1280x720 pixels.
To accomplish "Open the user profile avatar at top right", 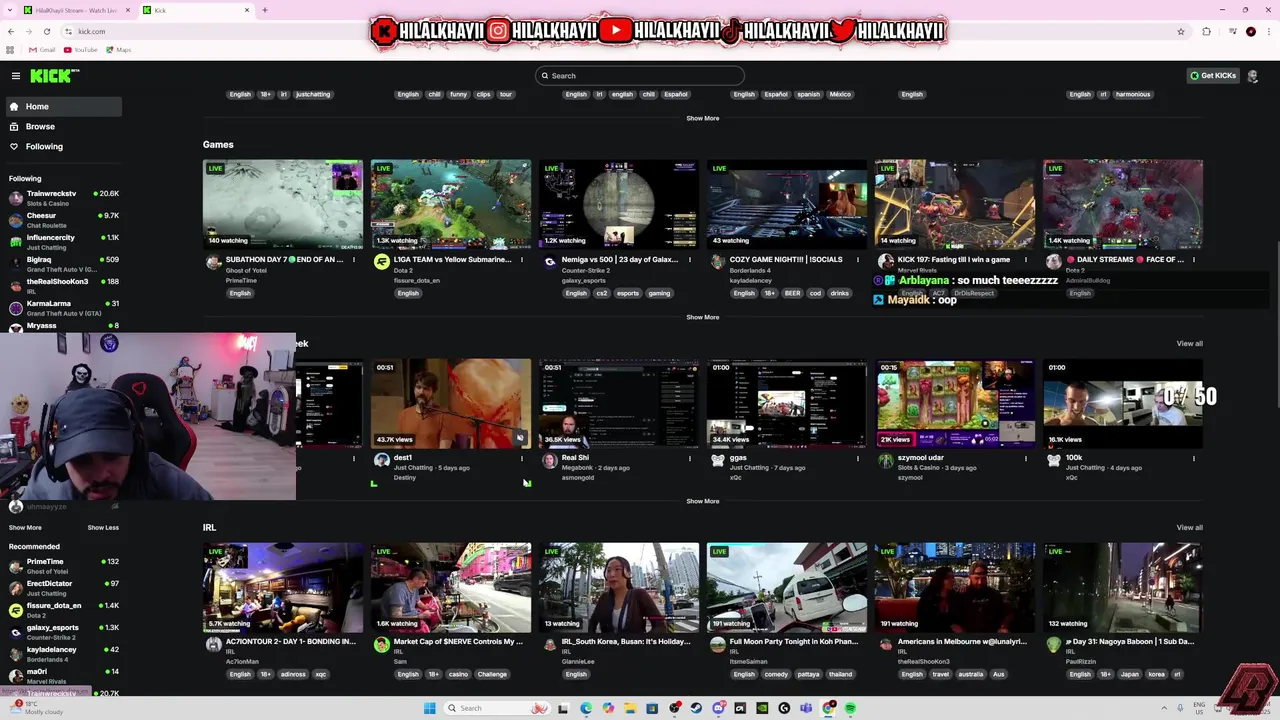I will point(1253,76).
